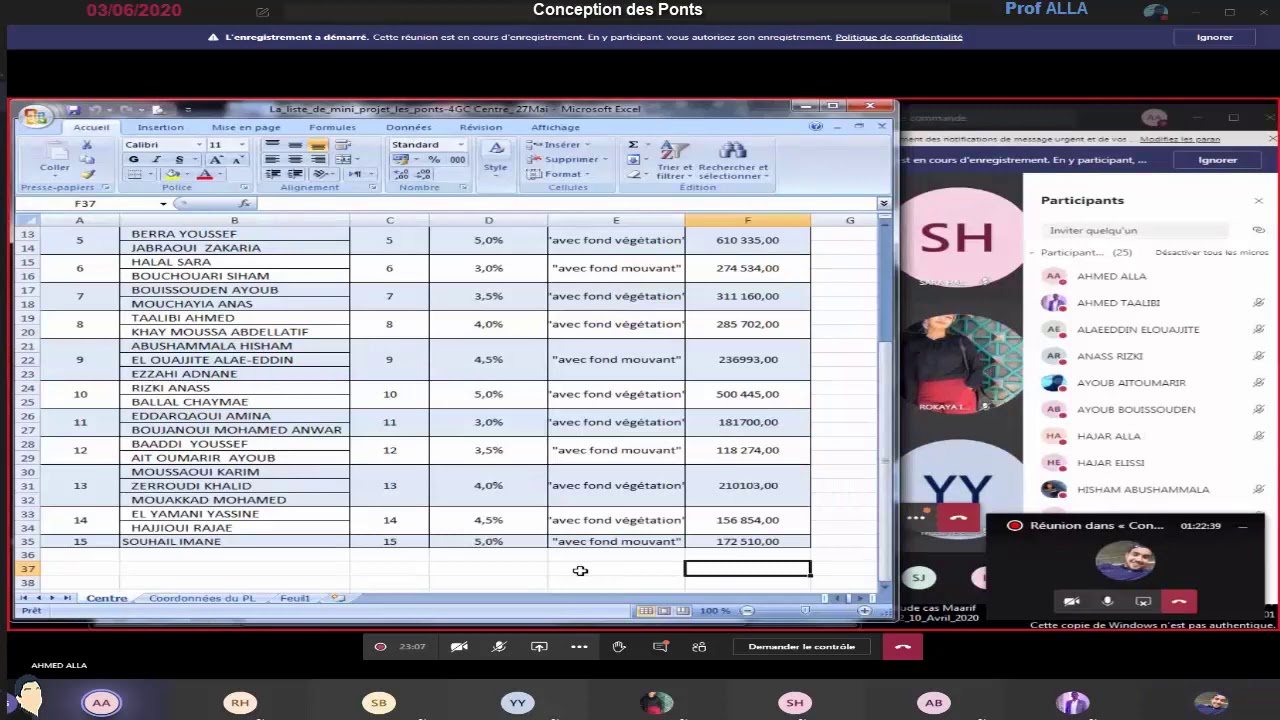1280x720 pixels.
Task: Click the share screen icon
Action: click(539, 647)
